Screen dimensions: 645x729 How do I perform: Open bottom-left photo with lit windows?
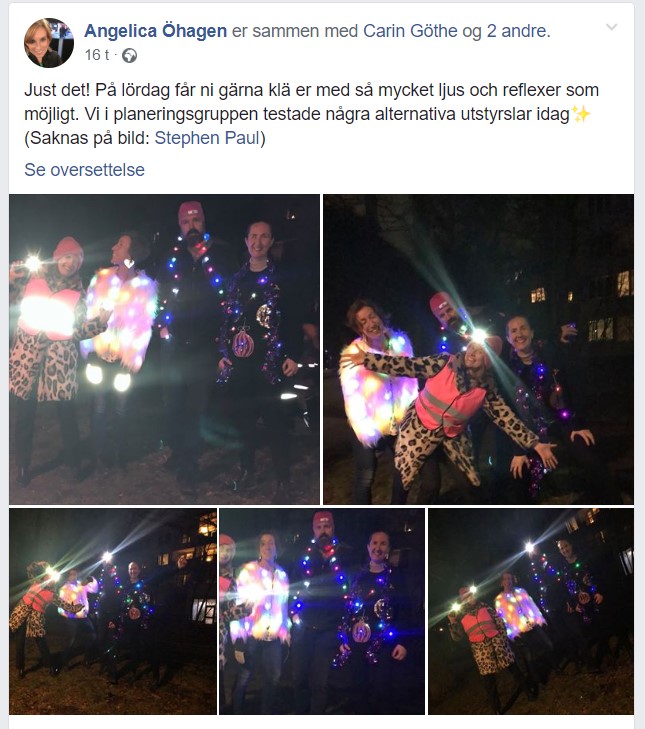pyautogui.click(x=113, y=611)
